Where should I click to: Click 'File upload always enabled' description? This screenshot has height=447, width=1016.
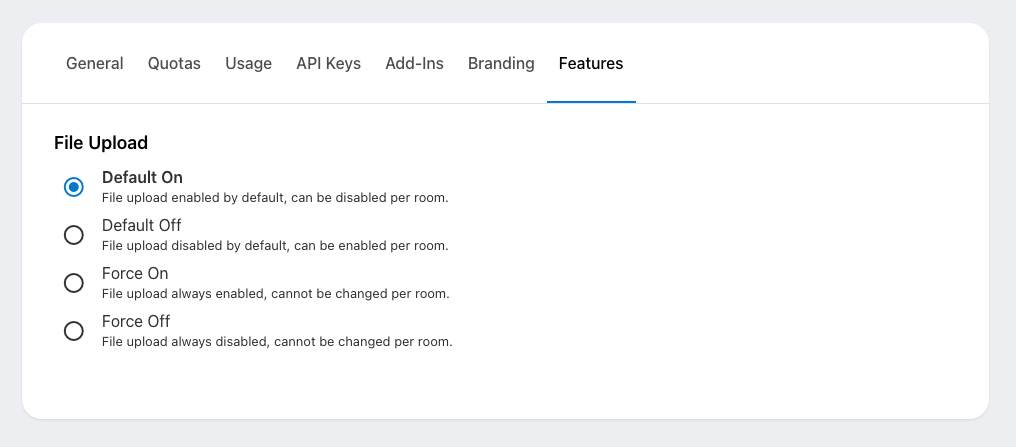(x=275, y=294)
